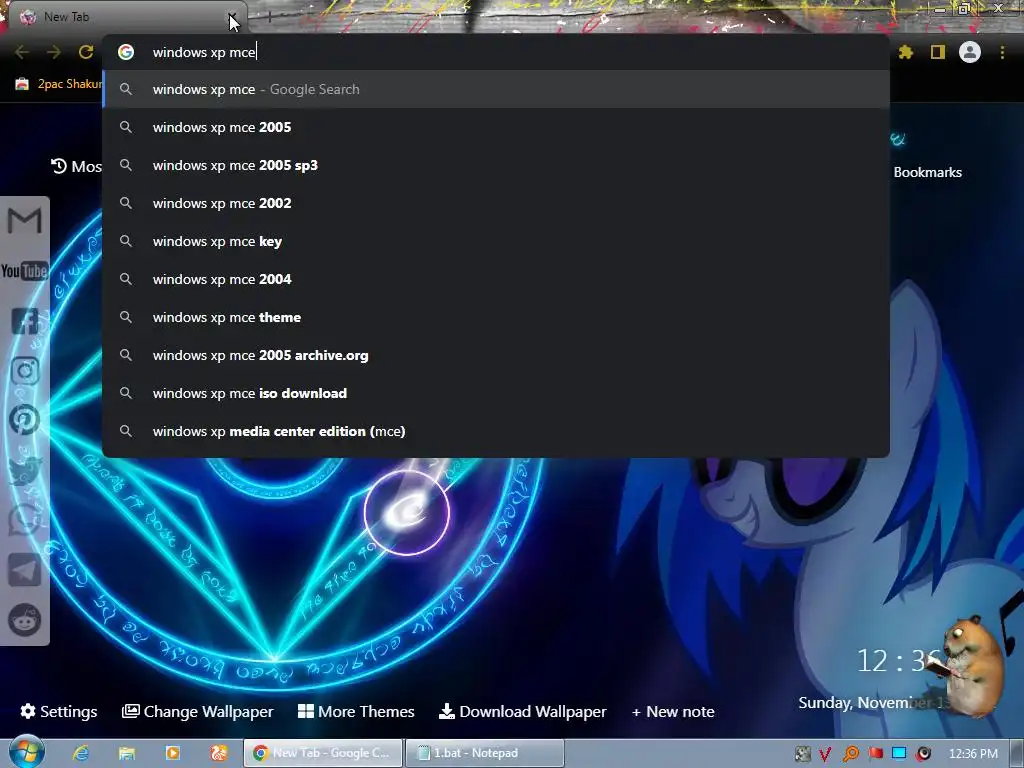Add a note with '+ New note'
The width and height of the screenshot is (1024, 768).
(673, 711)
